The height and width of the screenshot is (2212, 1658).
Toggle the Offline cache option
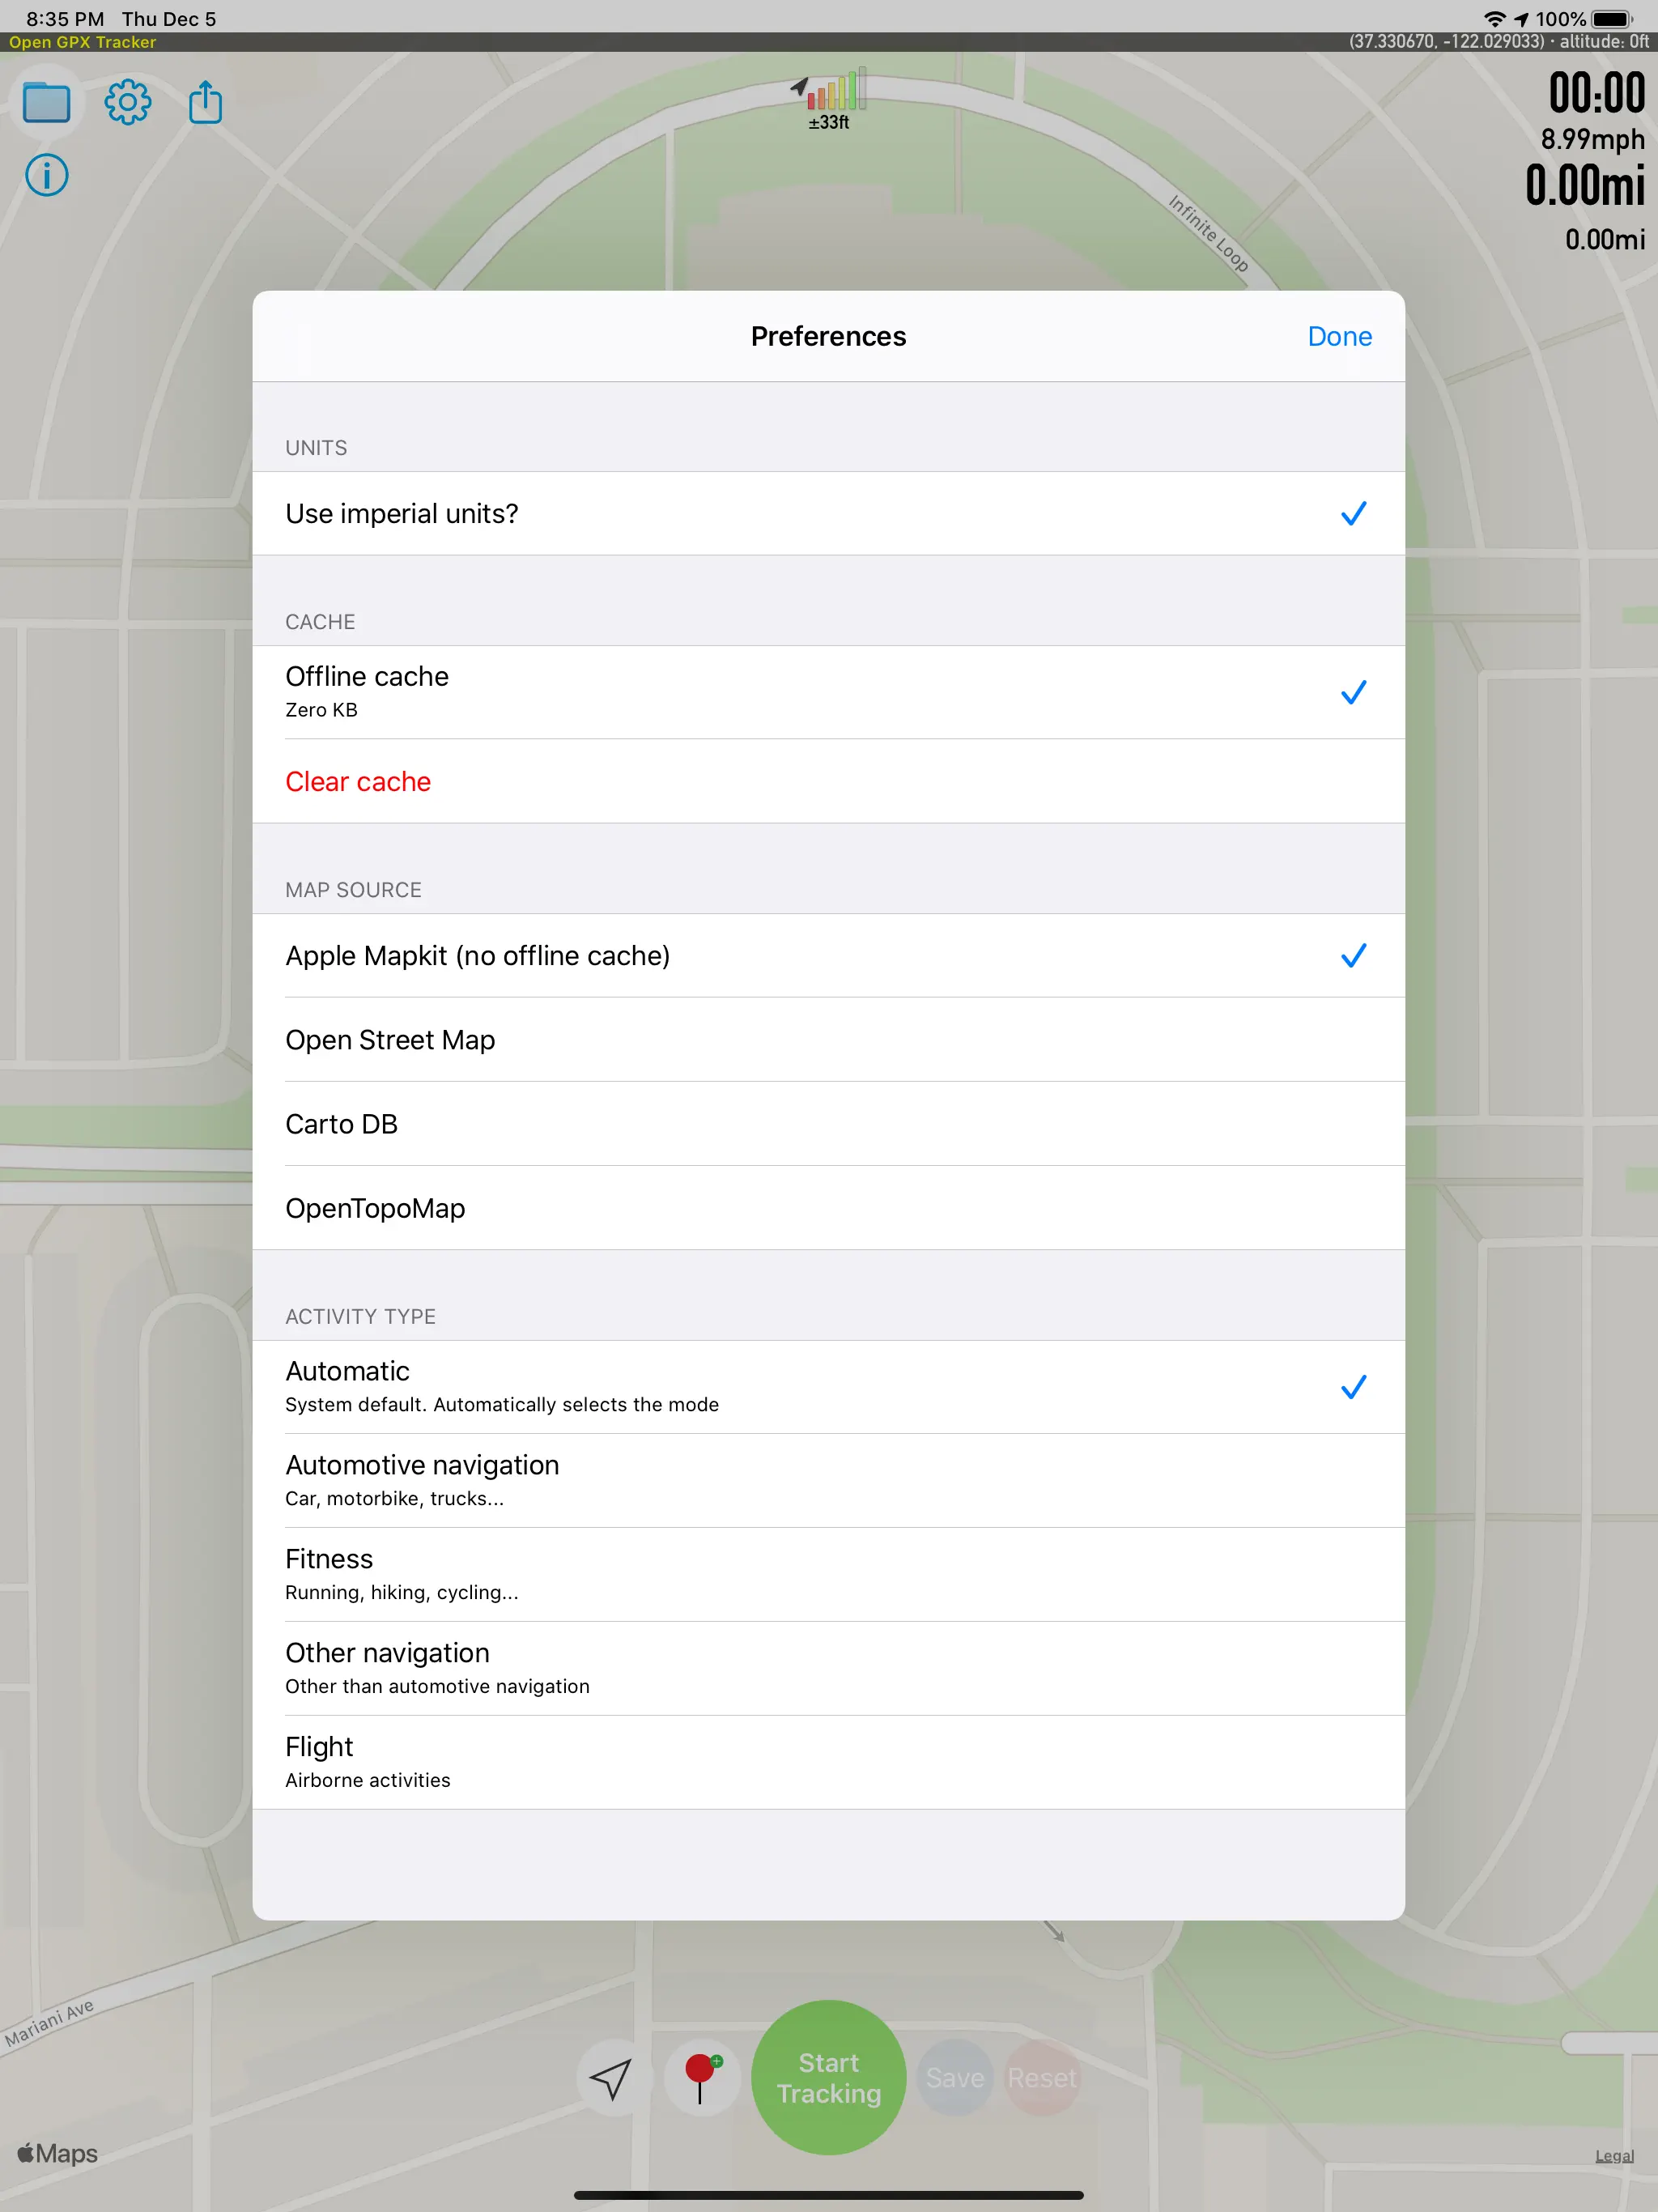click(829, 692)
